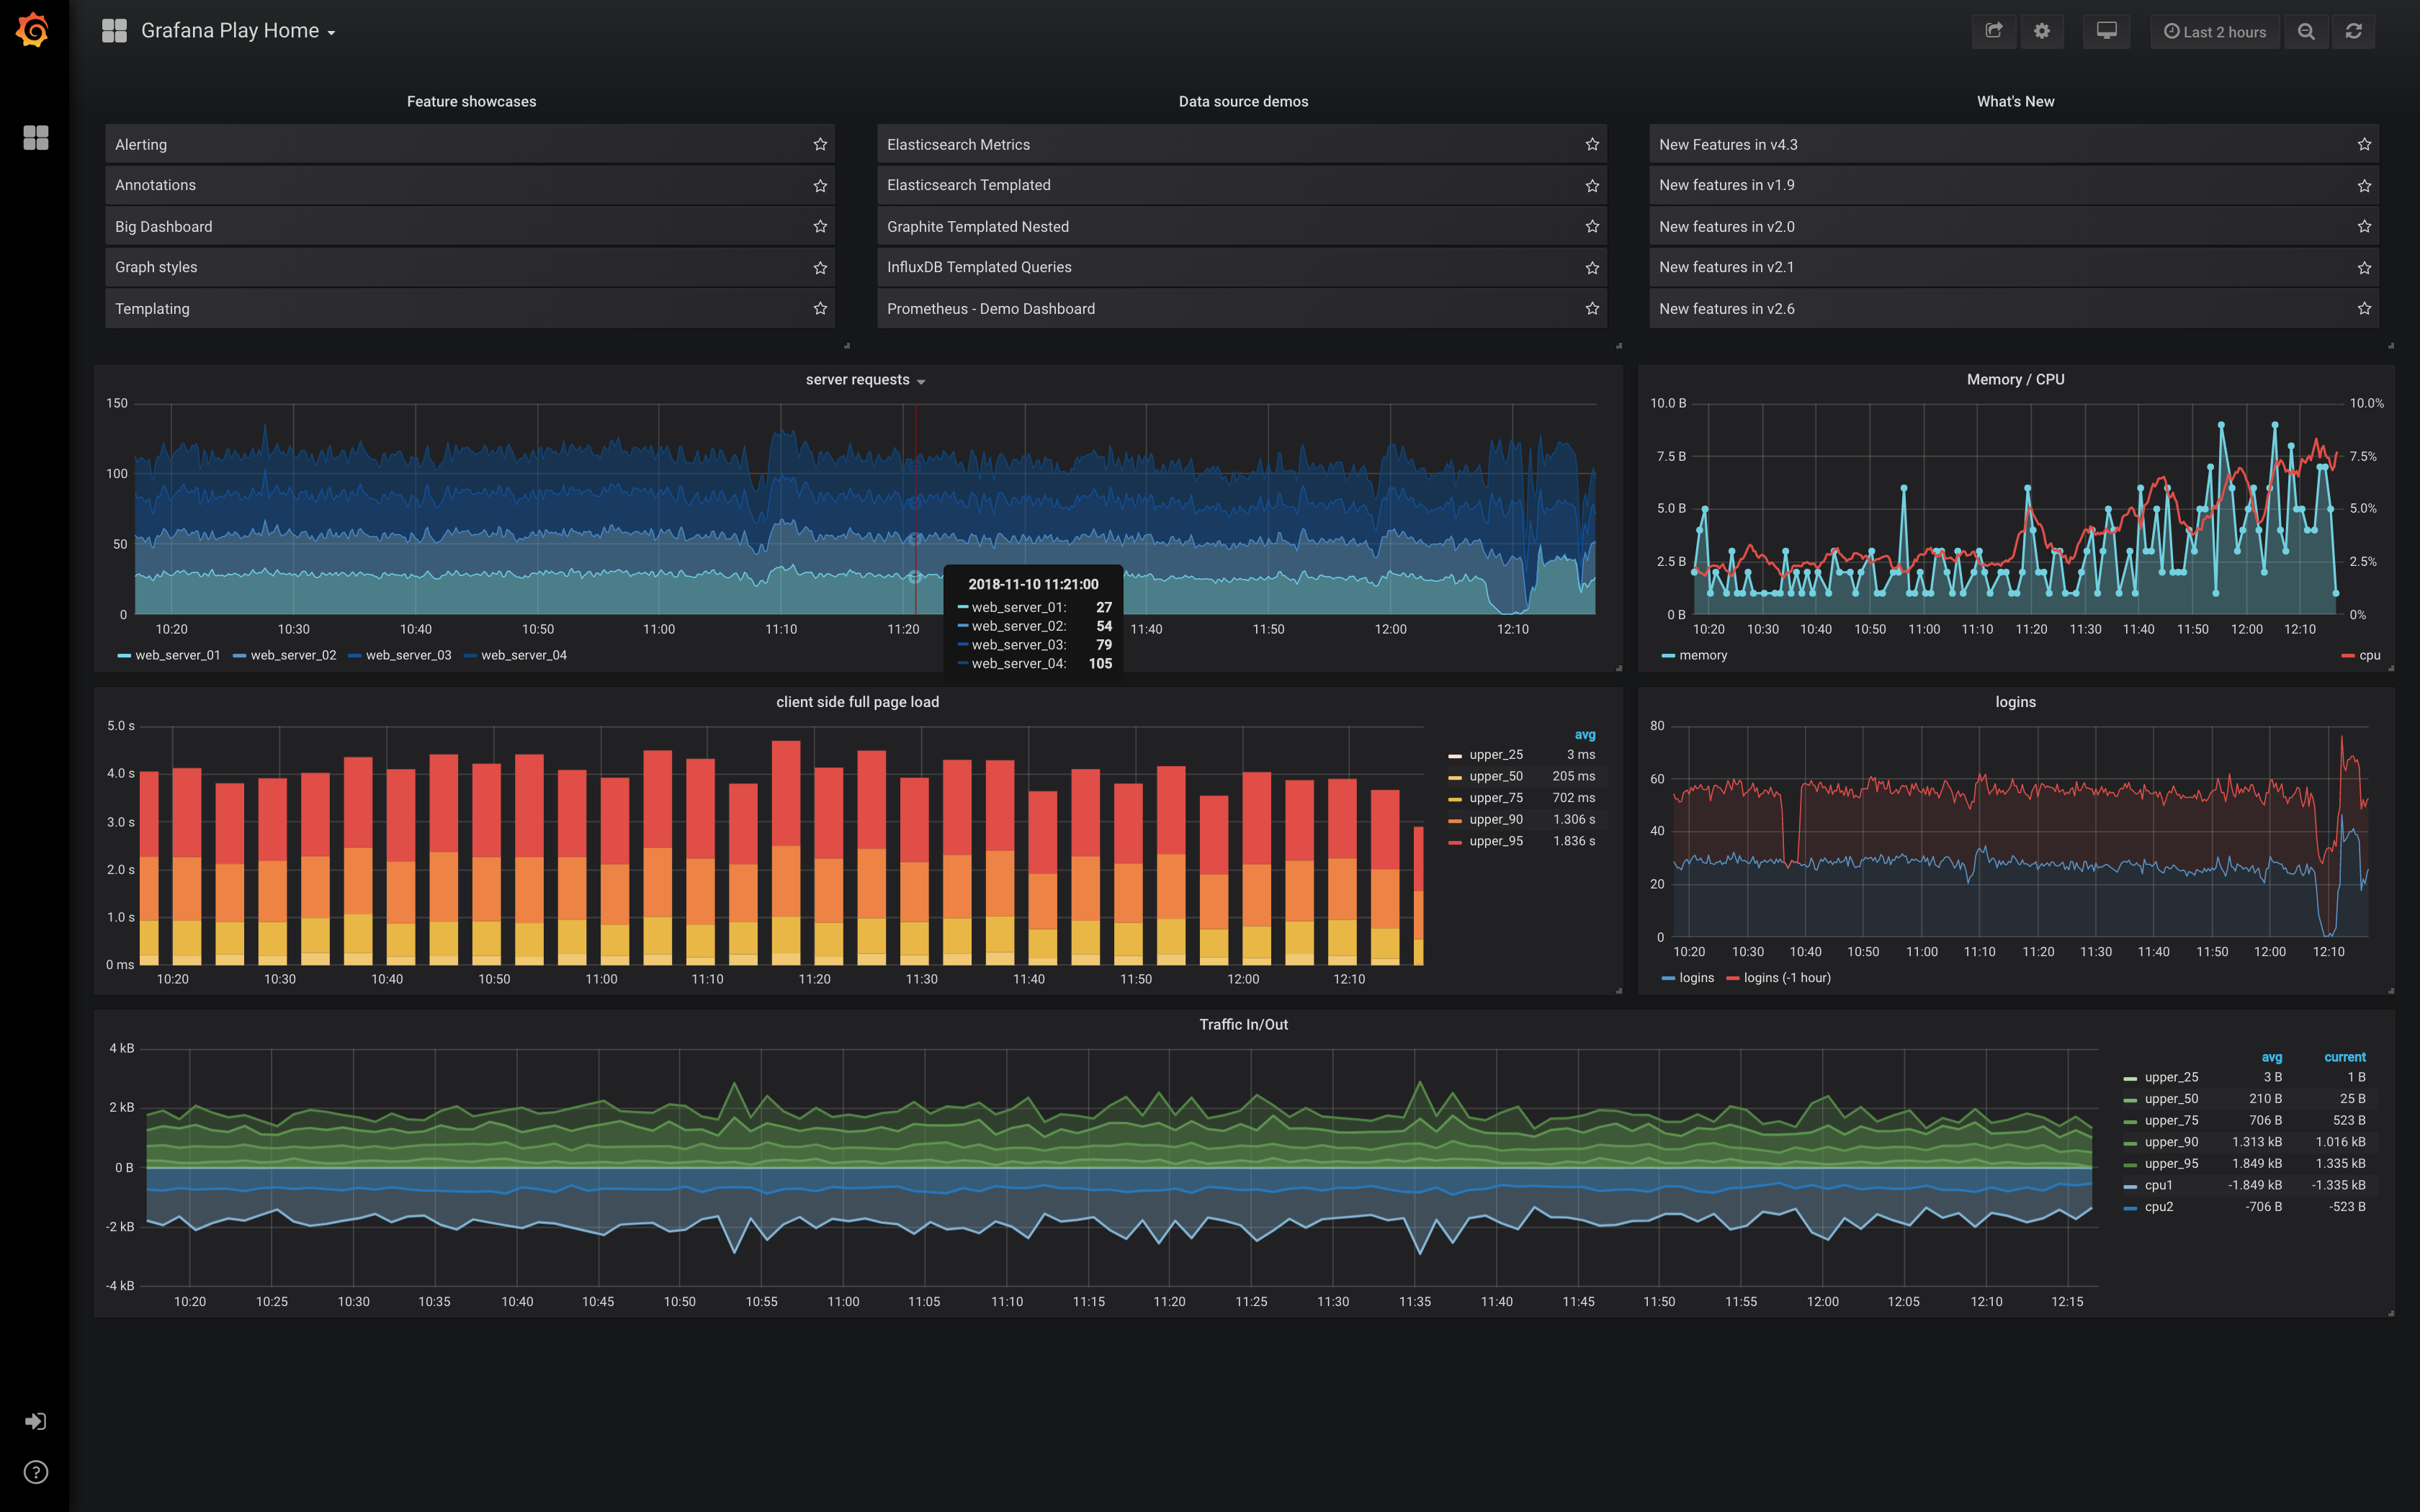Open dashboard settings gear icon
Screen dimensions: 2420x1512
pyautogui.click(x=2042, y=31)
